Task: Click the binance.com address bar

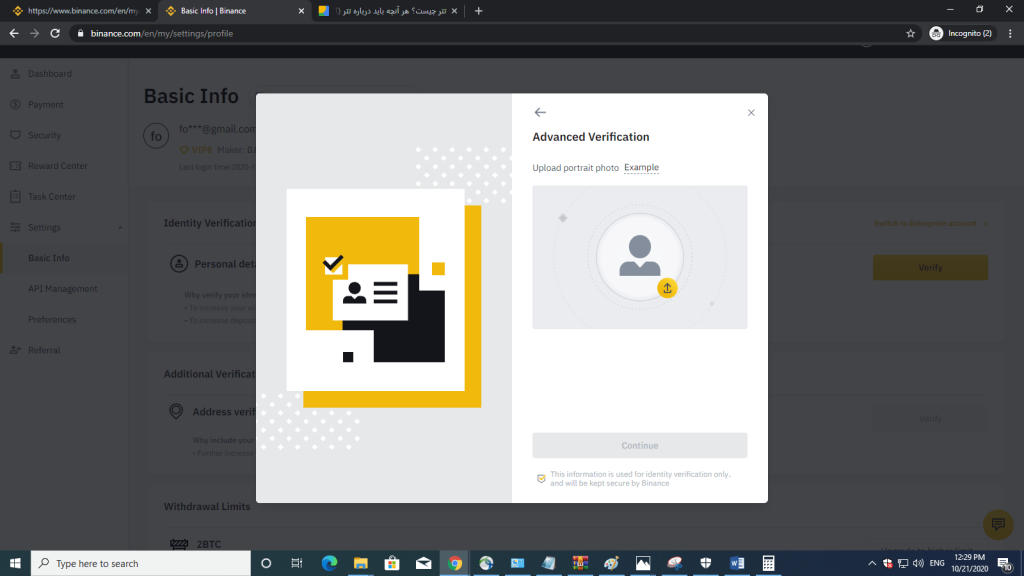Action: pos(490,33)
